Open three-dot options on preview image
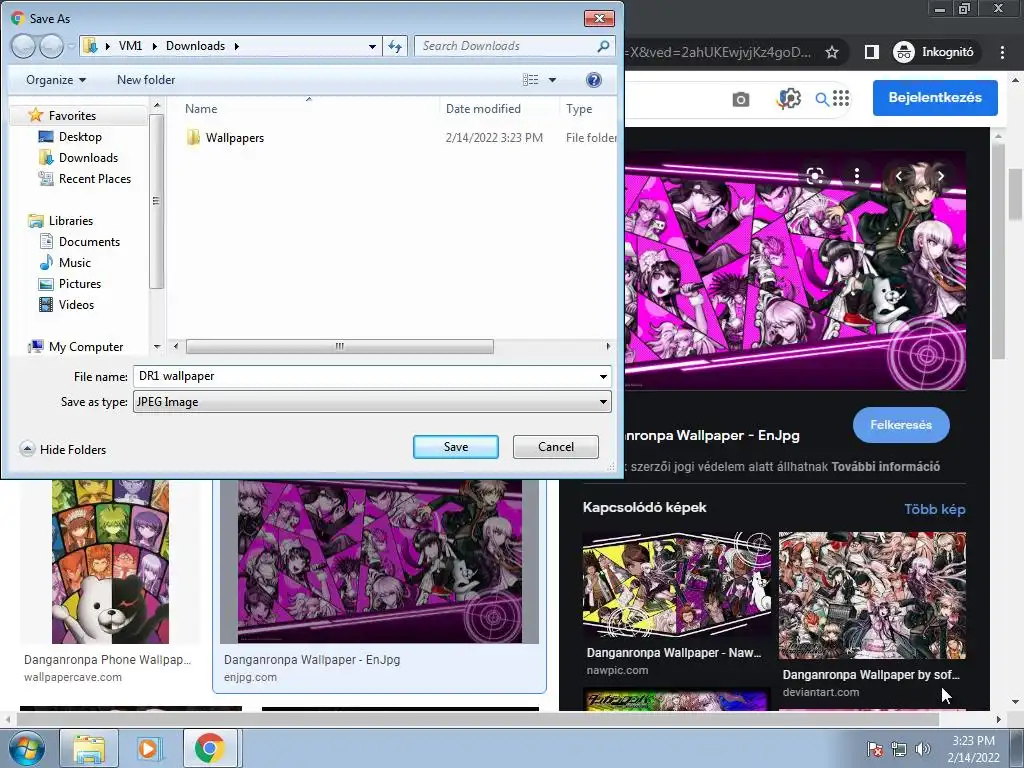 pyautogui.click(x=857, y=175)
